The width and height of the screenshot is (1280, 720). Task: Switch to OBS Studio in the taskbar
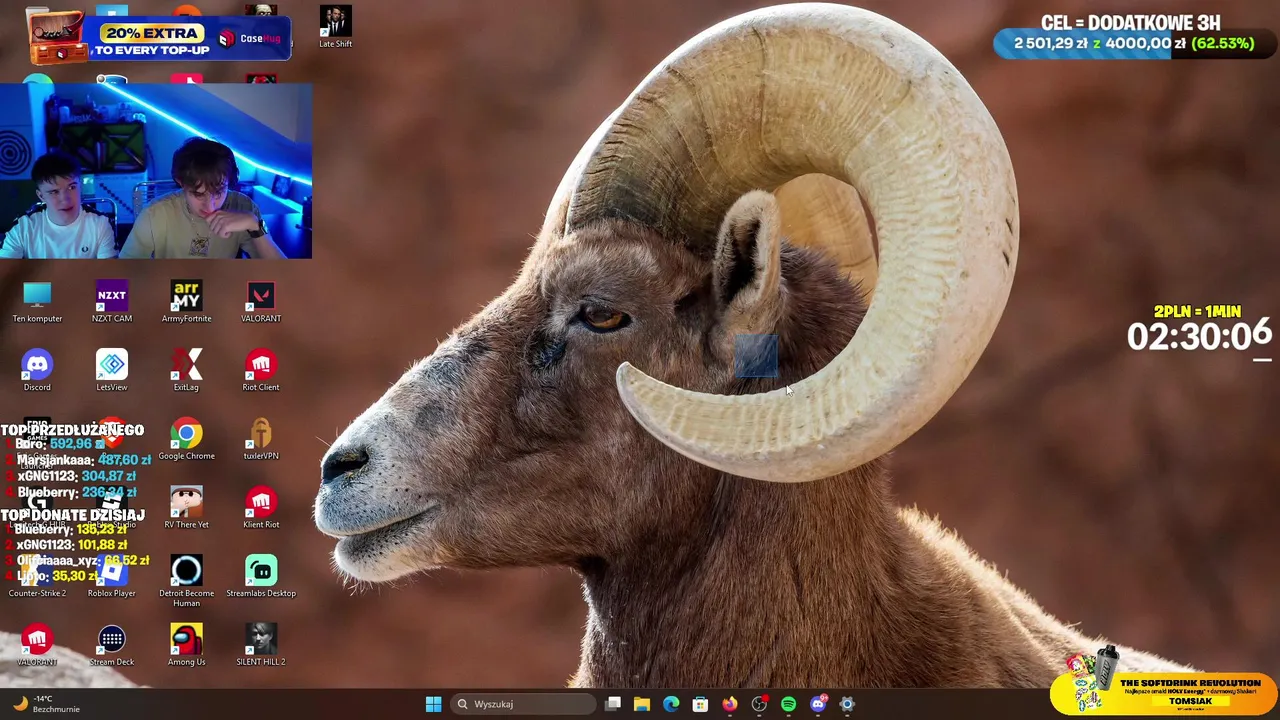tap(759, 704)
